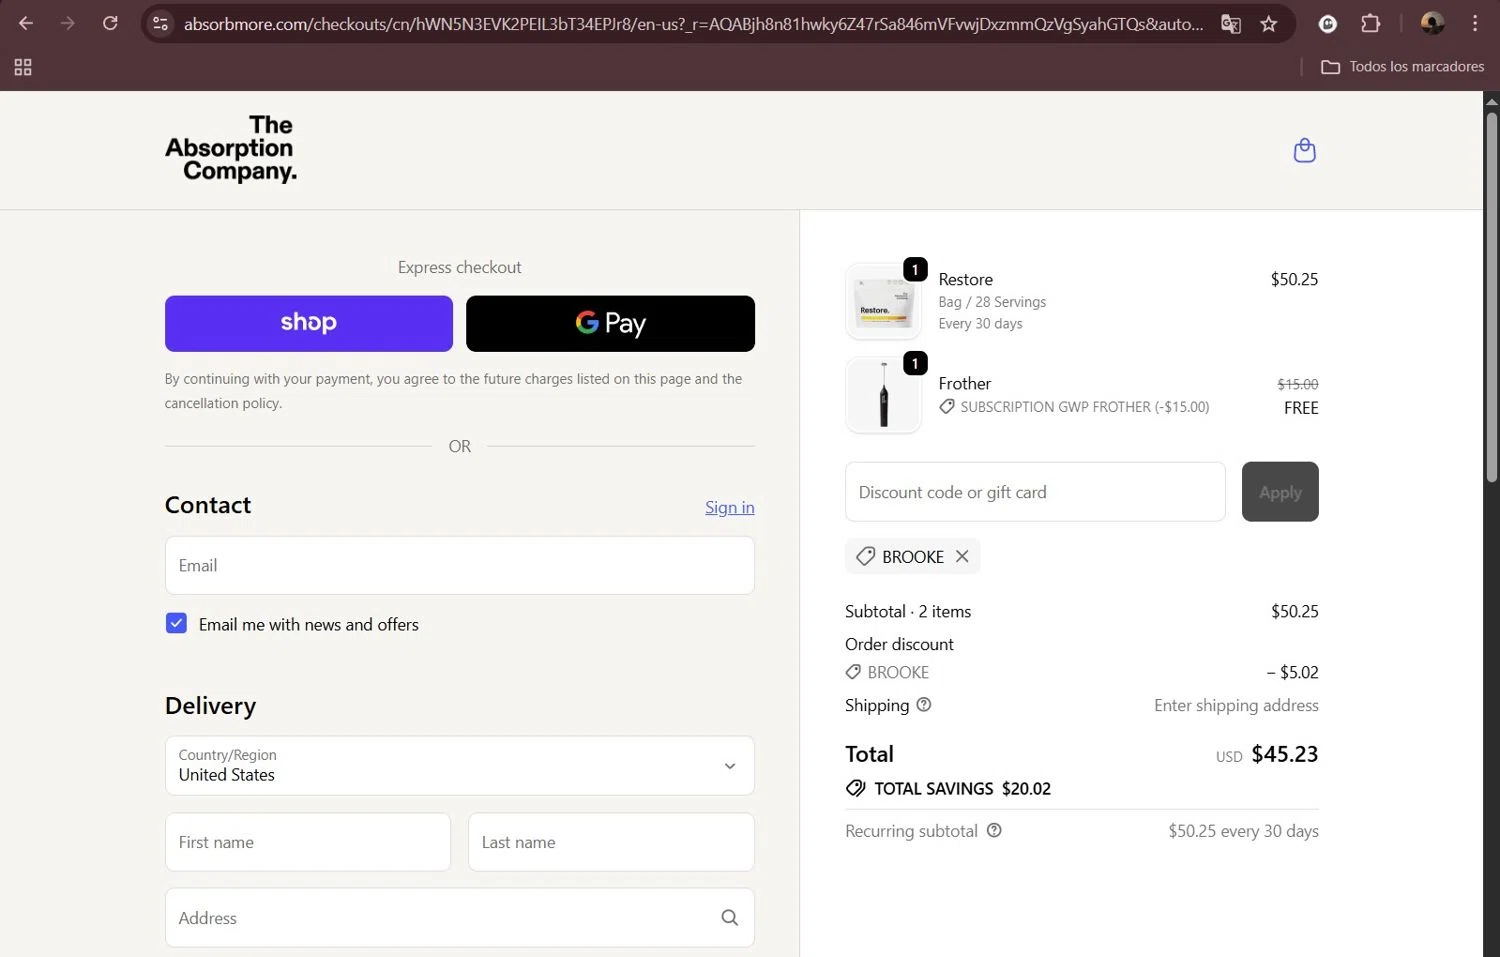Click the total amount $45.23

point(1285,754)
